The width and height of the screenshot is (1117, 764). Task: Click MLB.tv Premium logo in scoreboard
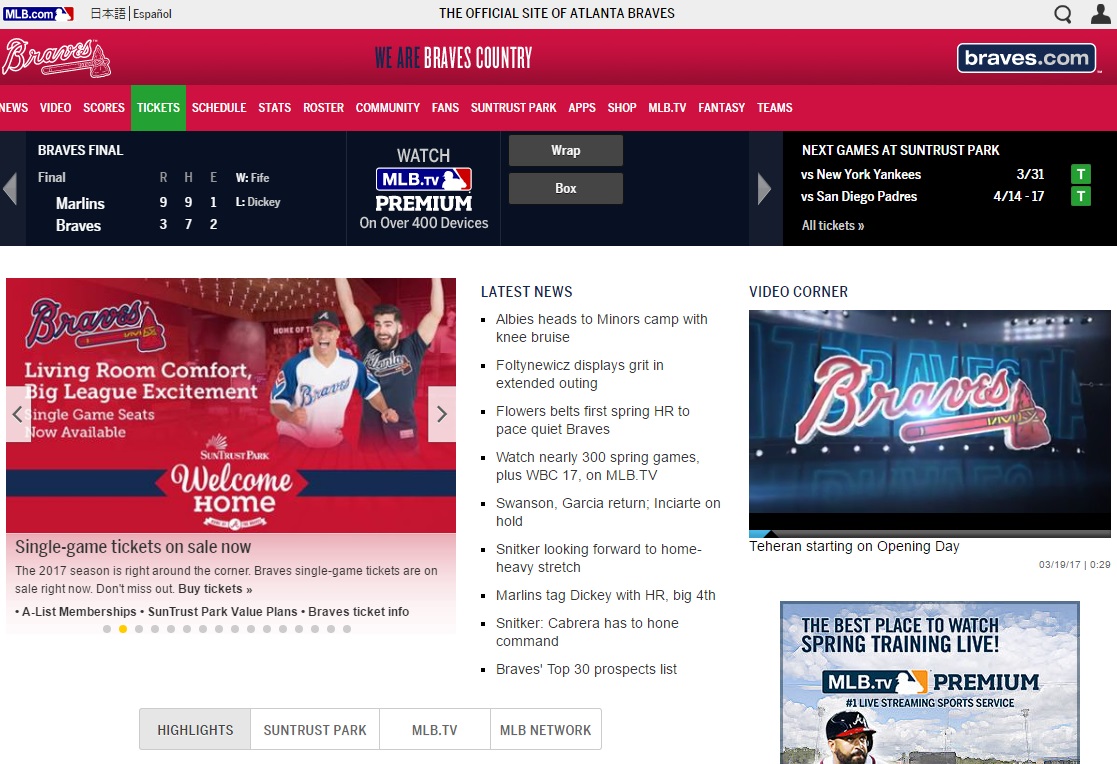(x=424, y=189)
